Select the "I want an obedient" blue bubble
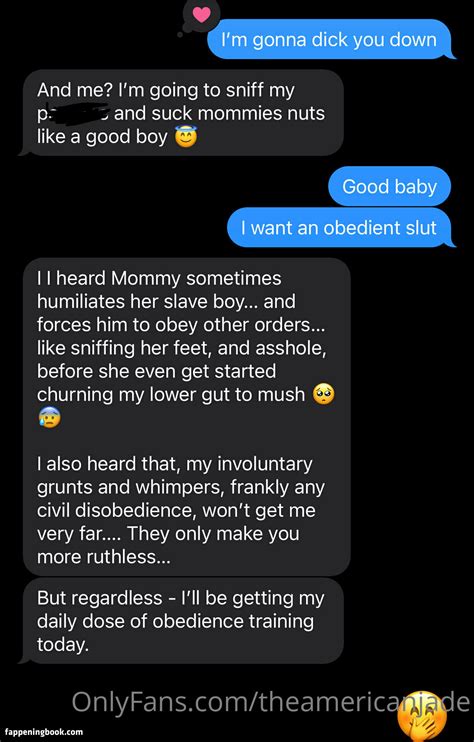 (x=341, y=228)
